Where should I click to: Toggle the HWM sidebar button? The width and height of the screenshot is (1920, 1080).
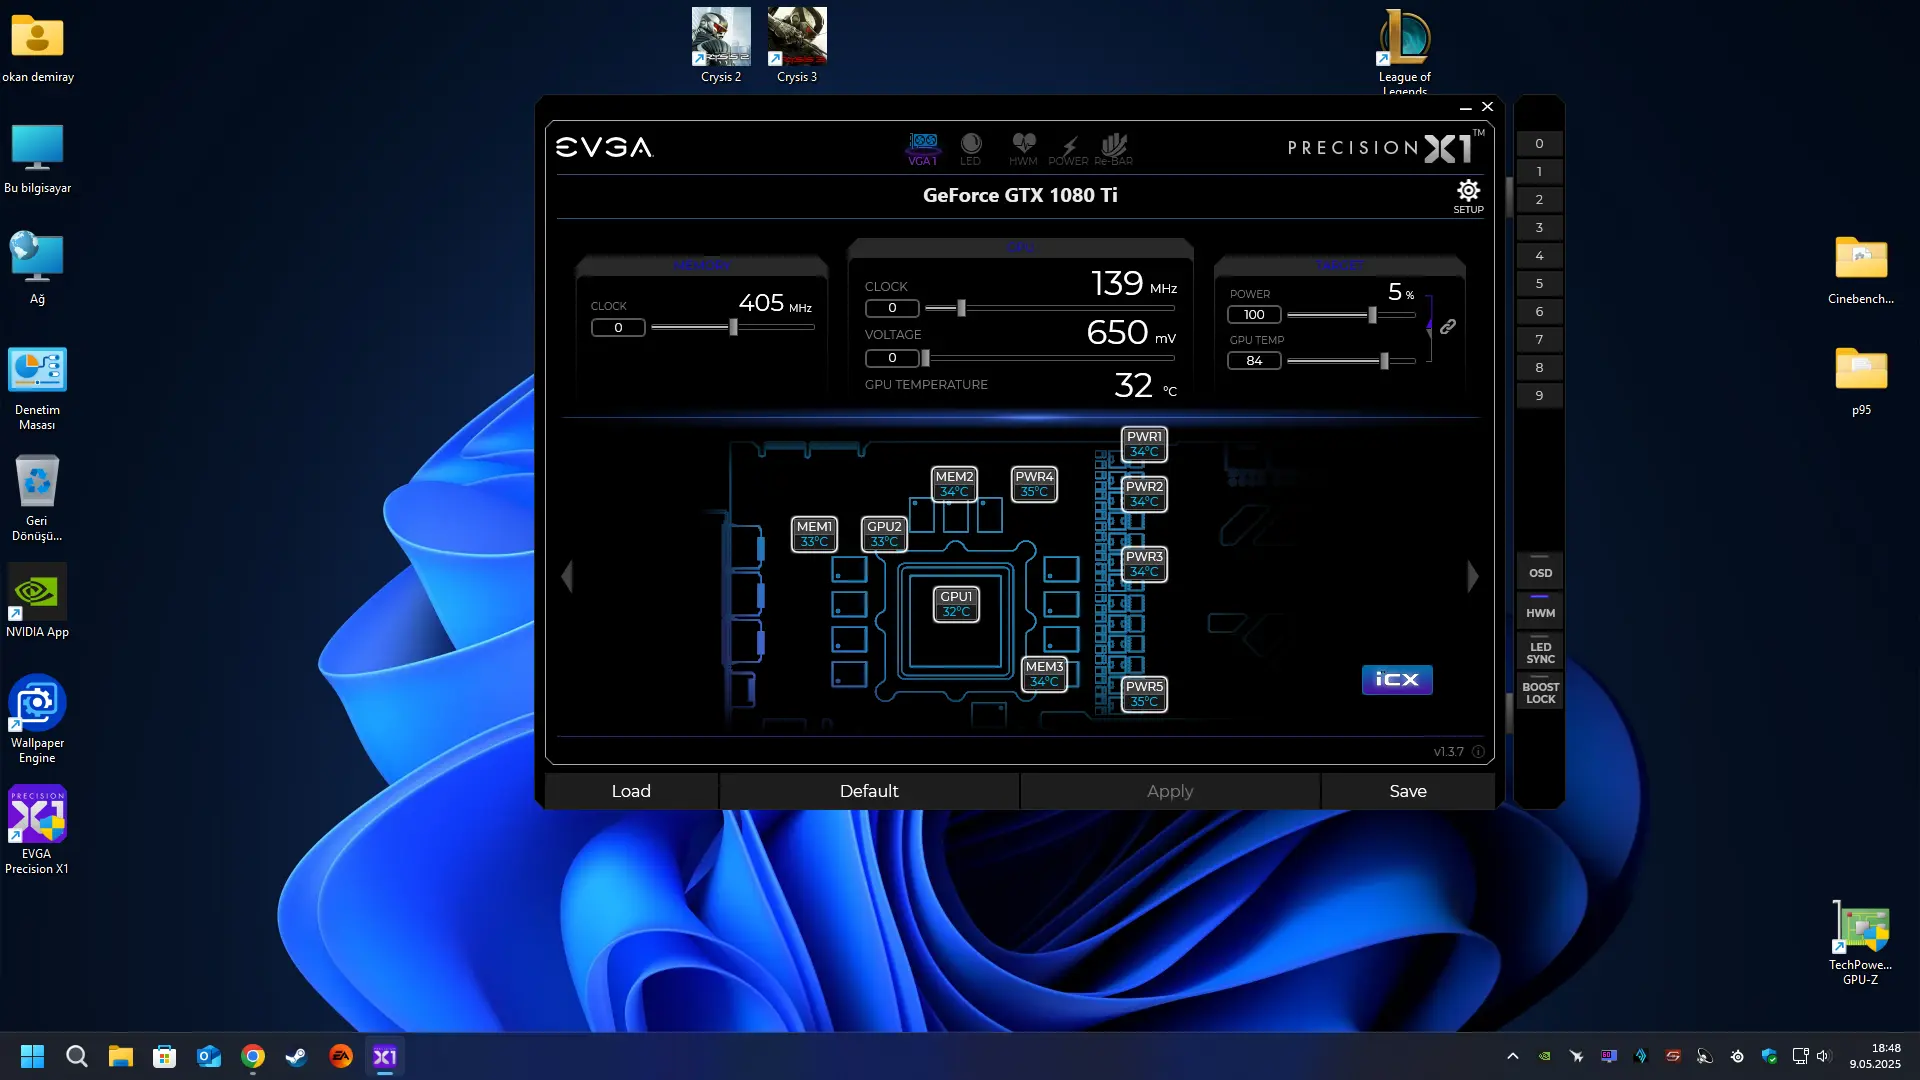(1540, 612)
